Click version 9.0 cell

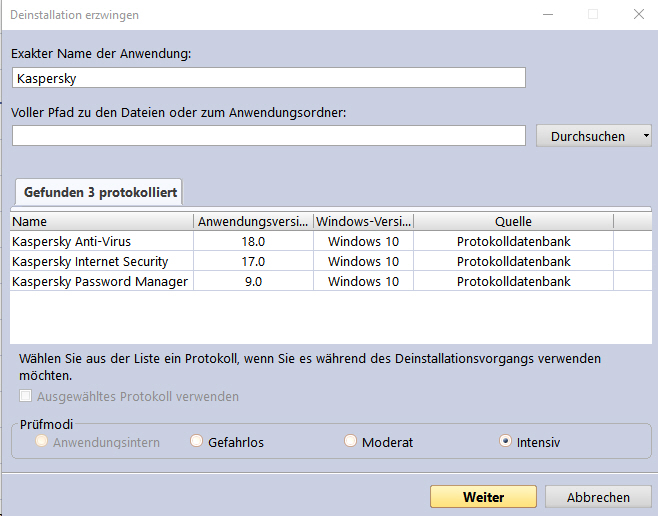(253, 281)
